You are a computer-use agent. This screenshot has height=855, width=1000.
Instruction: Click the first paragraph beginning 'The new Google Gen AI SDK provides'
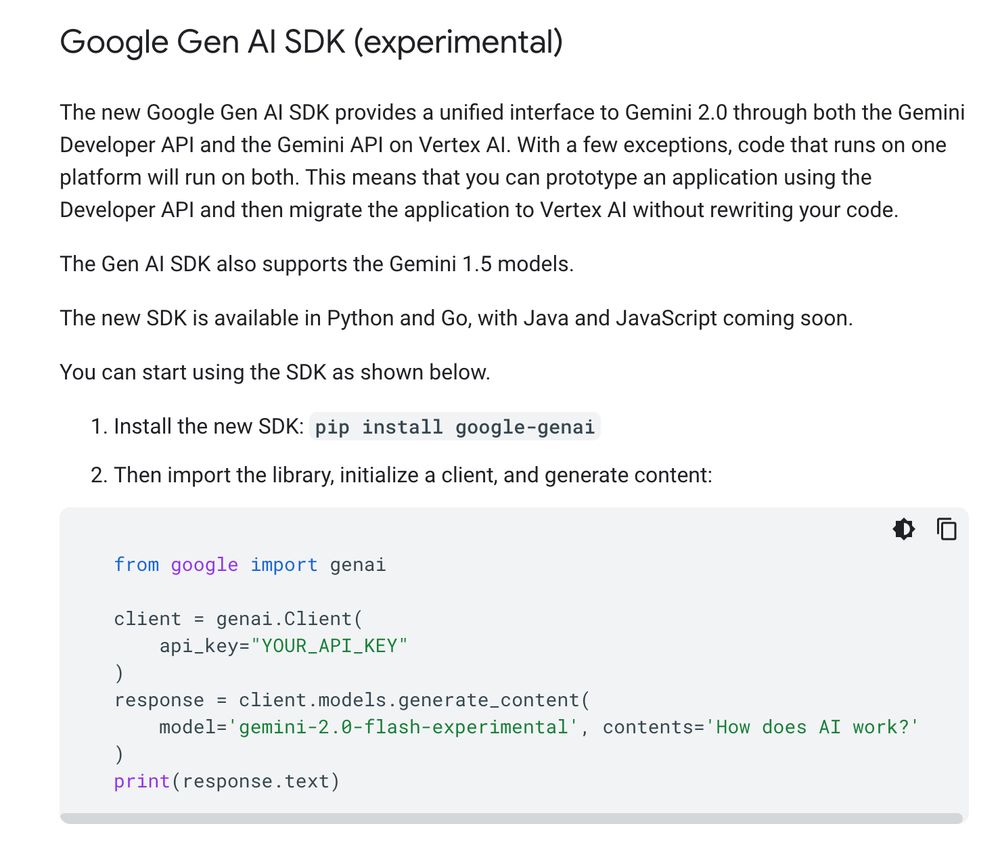[512, 161]
